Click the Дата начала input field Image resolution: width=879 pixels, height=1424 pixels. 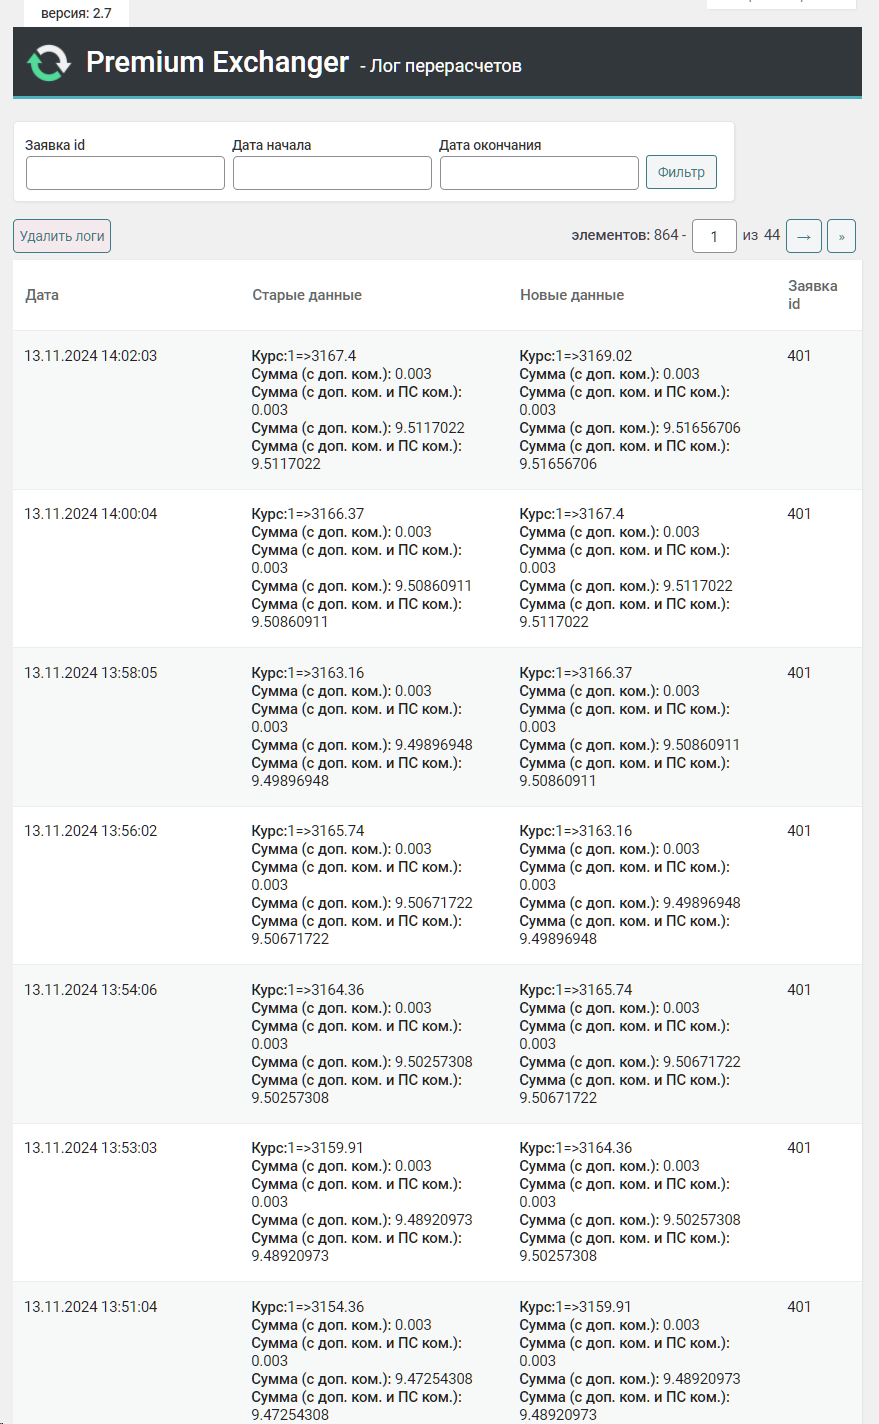tap(332, 173)
